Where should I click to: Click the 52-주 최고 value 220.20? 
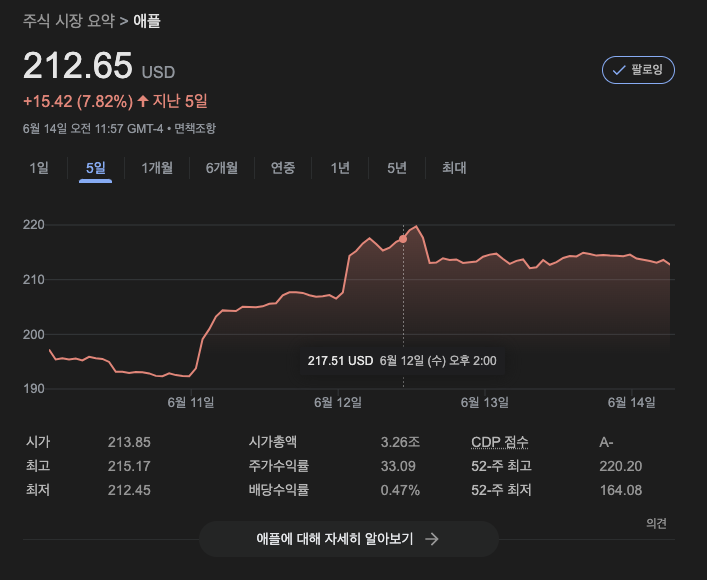click(620, 466)
